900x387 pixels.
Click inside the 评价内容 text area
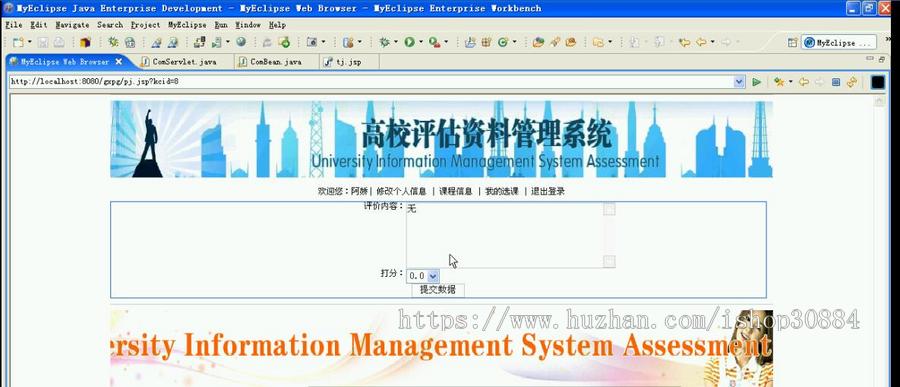click(x=505, y=235)
